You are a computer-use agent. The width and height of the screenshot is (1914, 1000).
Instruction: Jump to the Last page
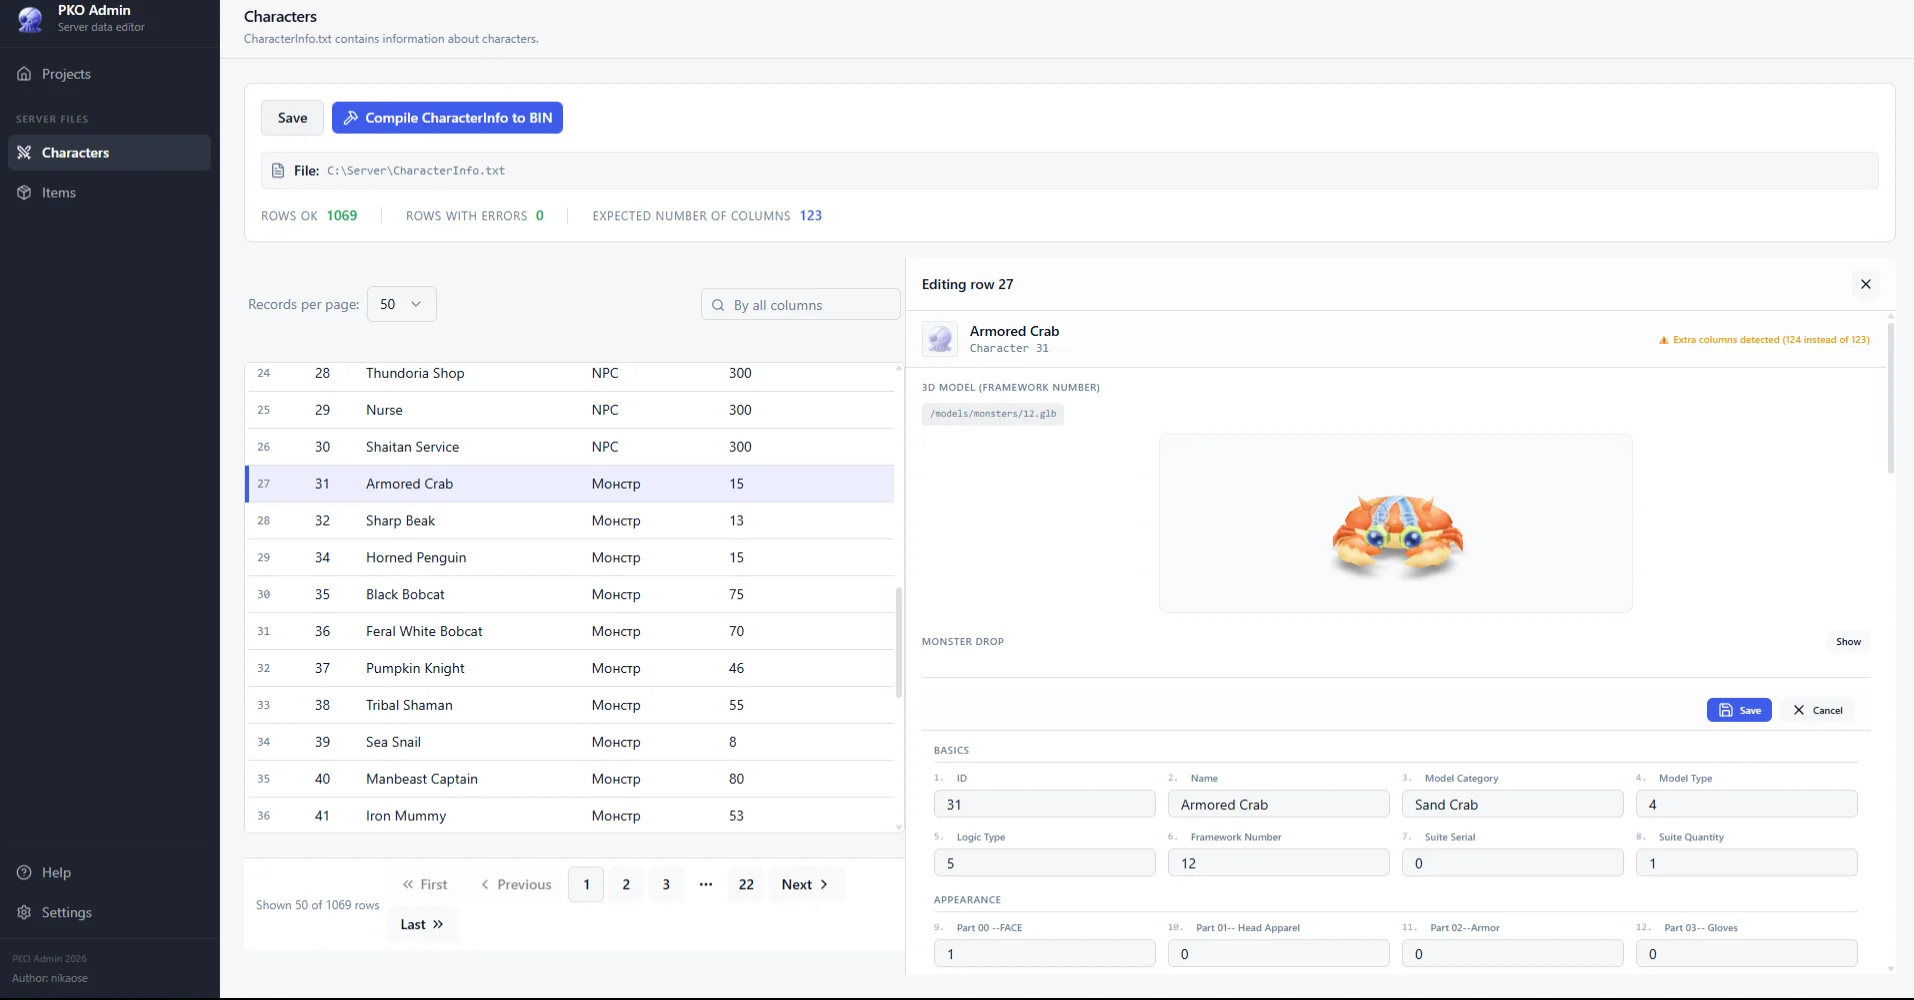pos(422,925)
